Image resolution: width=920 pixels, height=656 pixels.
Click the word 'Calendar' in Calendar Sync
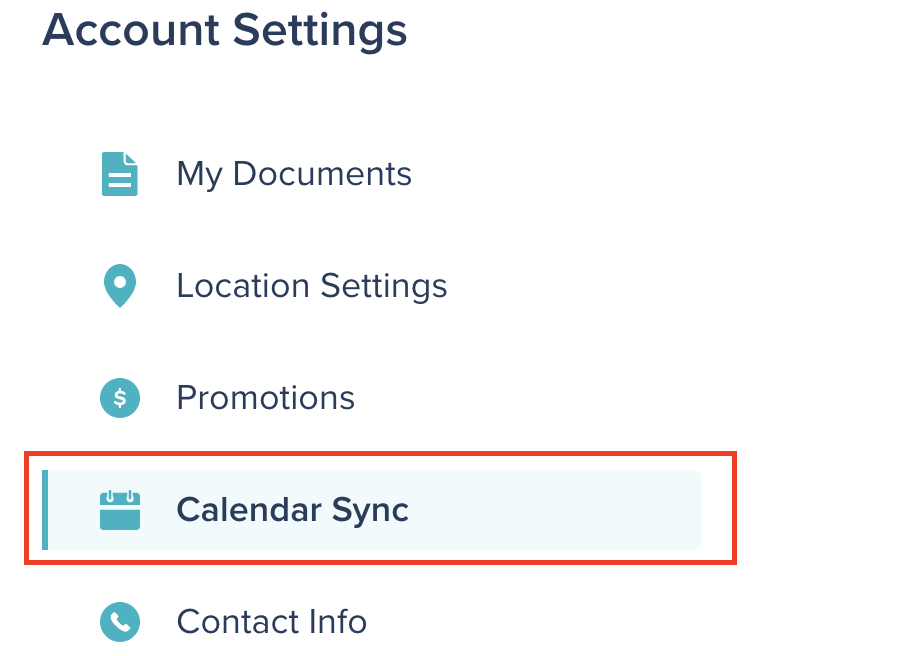point(249,510)
